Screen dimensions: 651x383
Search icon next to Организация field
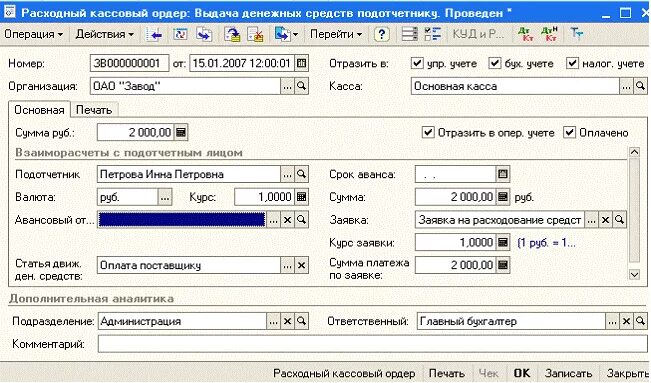[x=301, y=86]
